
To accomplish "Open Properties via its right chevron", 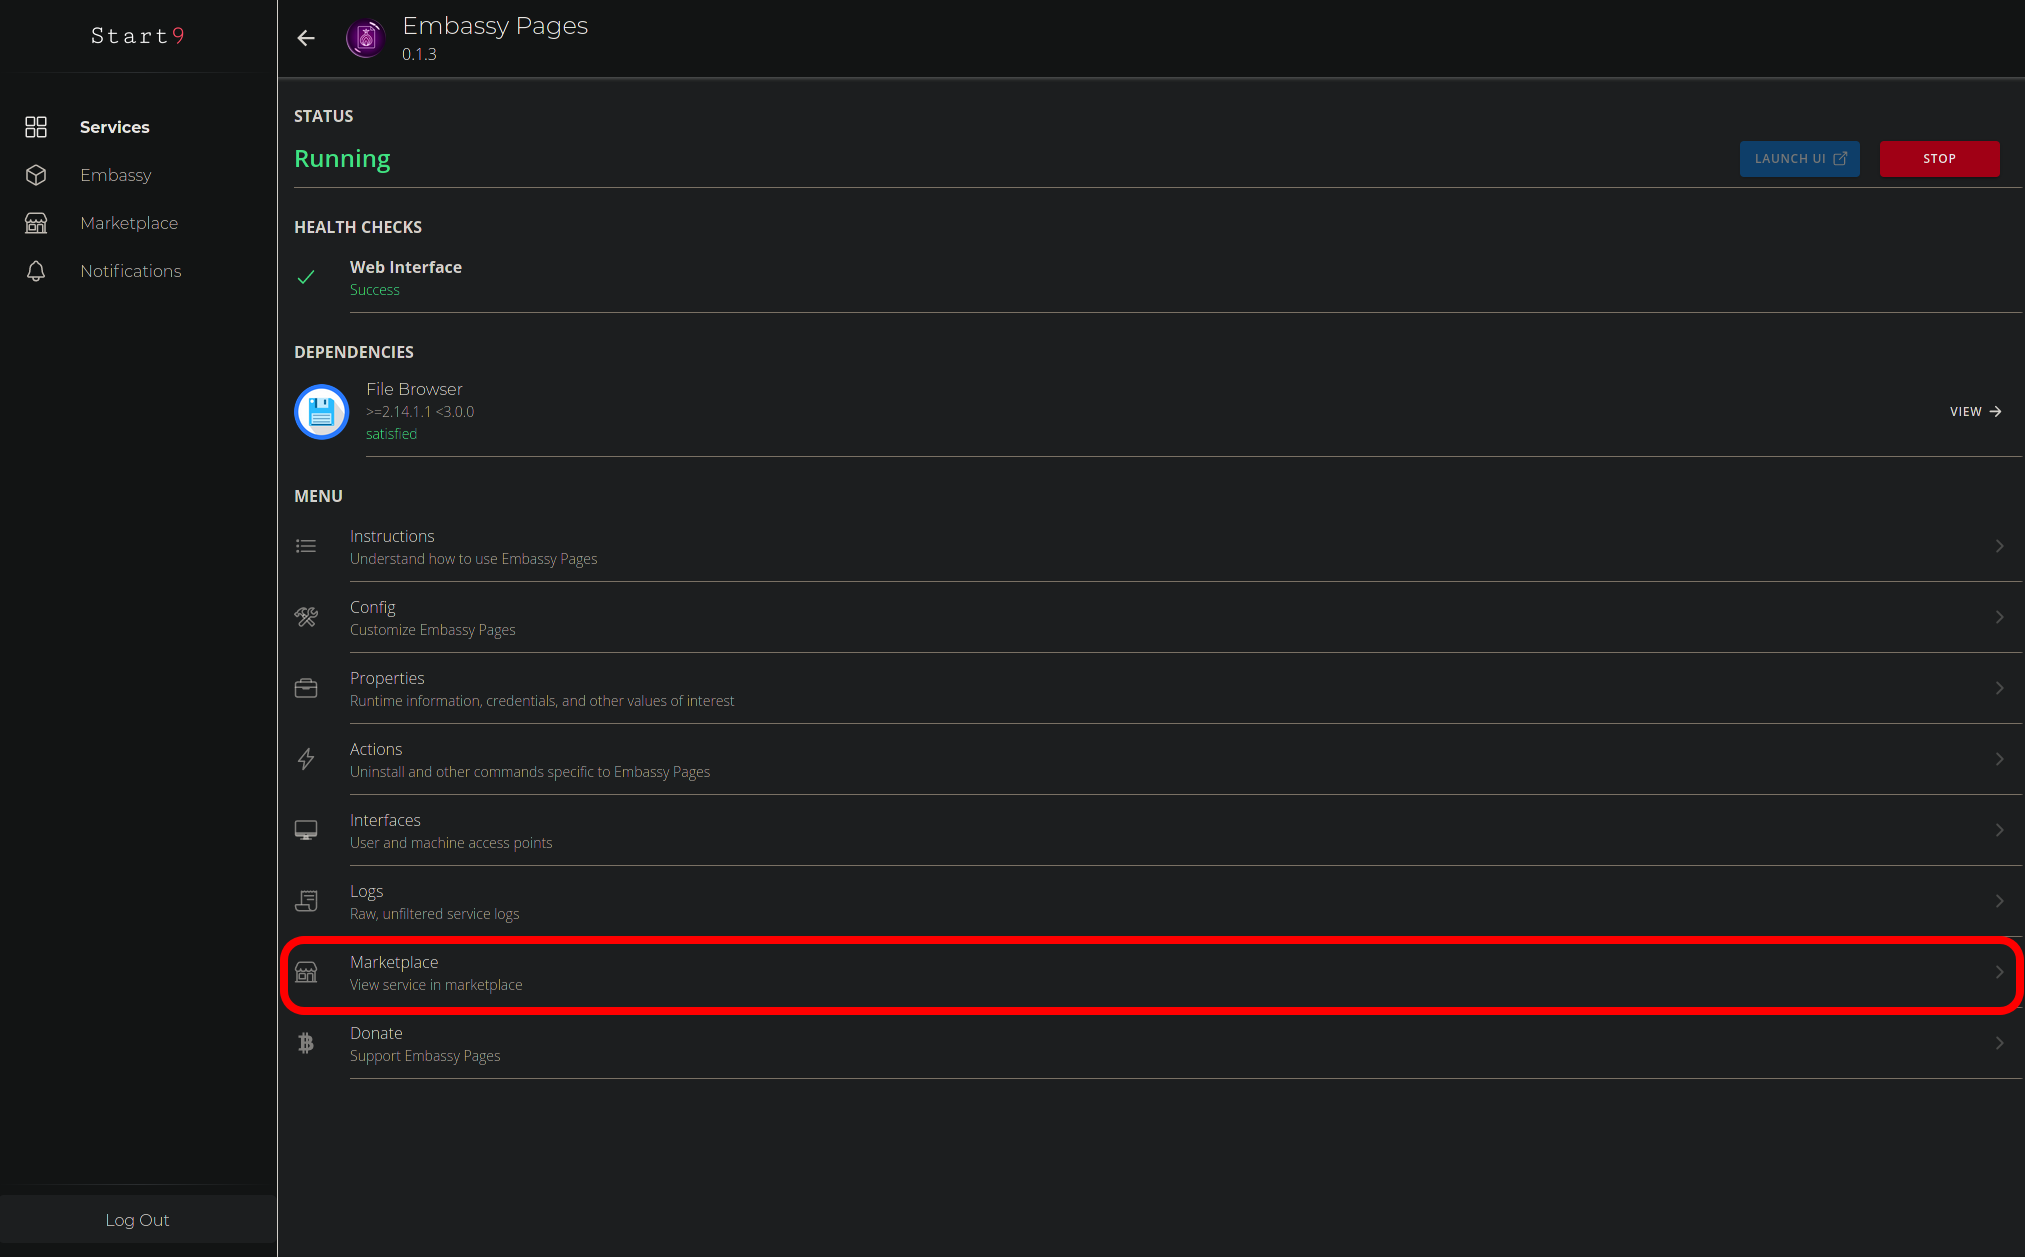I will click(x=1999, y=688).
